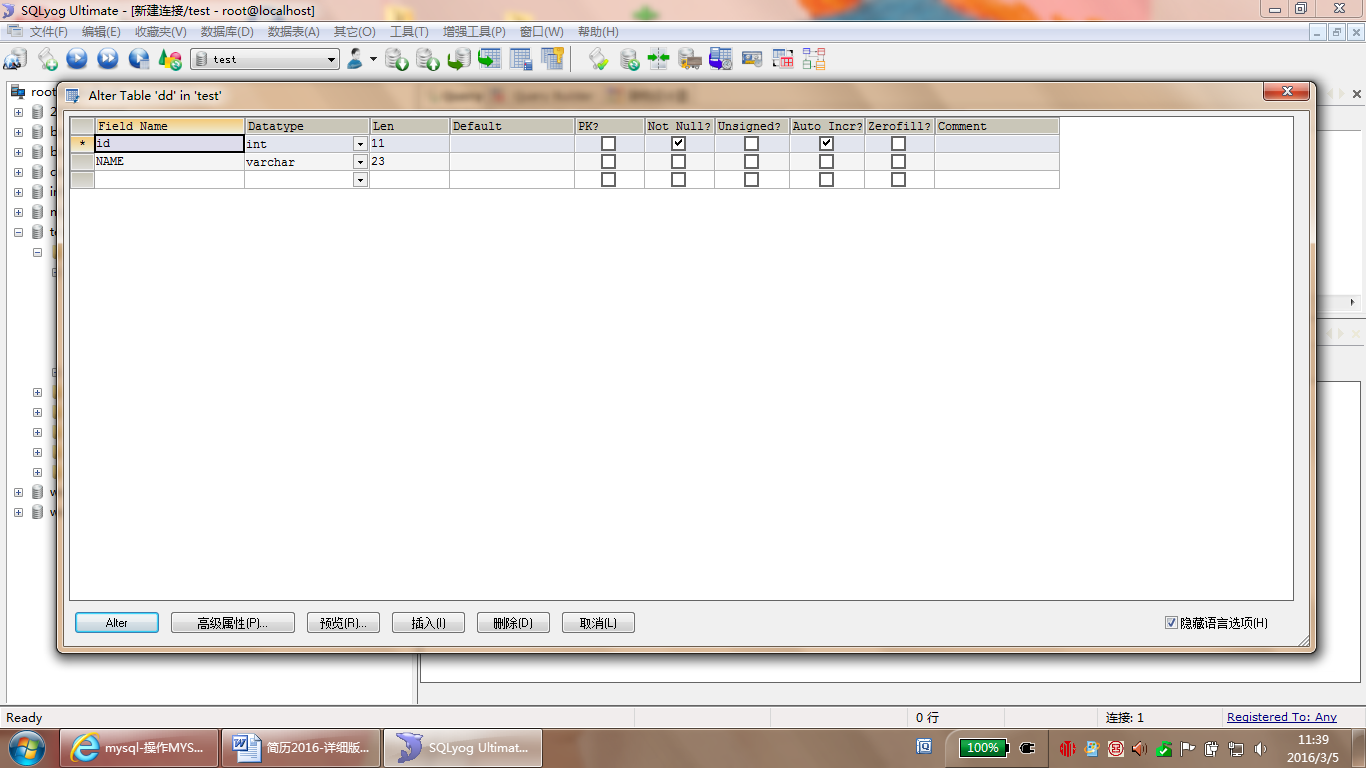1366x768 pixels.
Task: Click the arrow beside User Manager icon
Action: pyautogui.click(x=373, y=59)
